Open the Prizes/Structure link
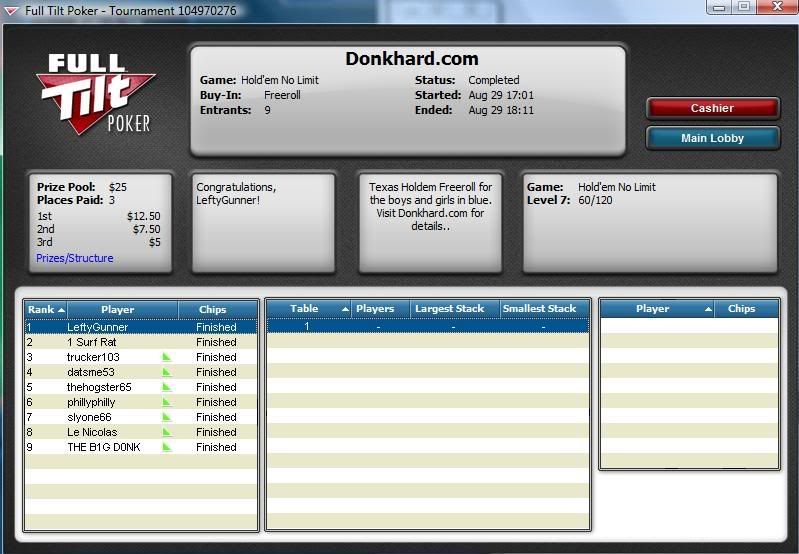 click(x=74, y=258)
